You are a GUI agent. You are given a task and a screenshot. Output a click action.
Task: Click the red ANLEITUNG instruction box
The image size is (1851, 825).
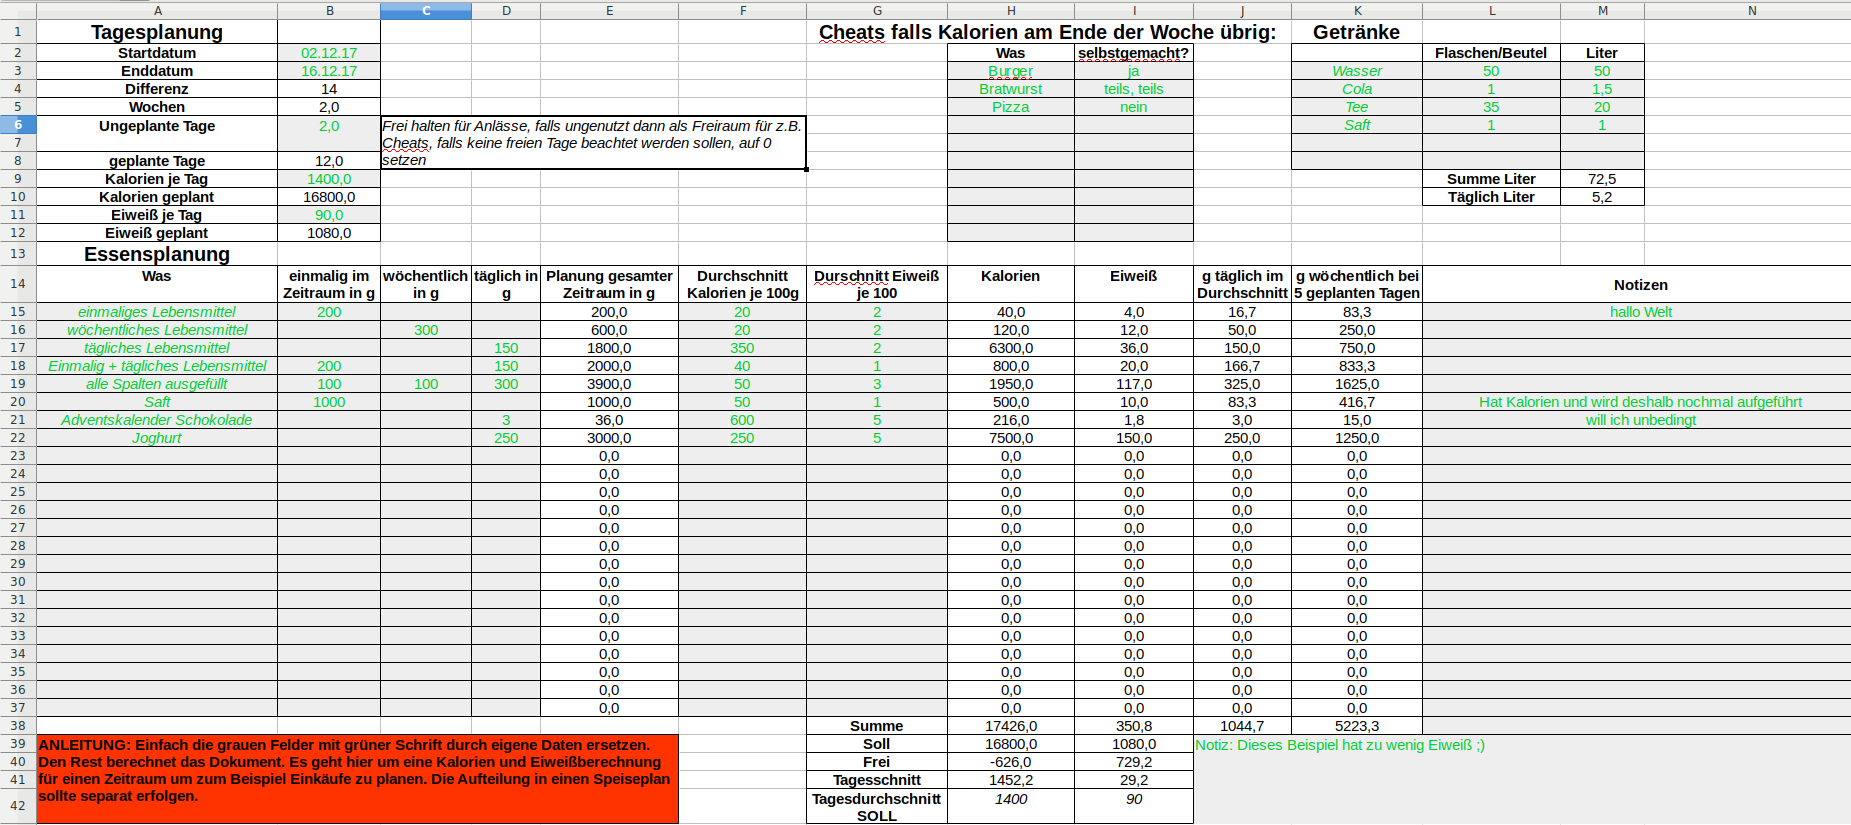(x=357, y=779)
